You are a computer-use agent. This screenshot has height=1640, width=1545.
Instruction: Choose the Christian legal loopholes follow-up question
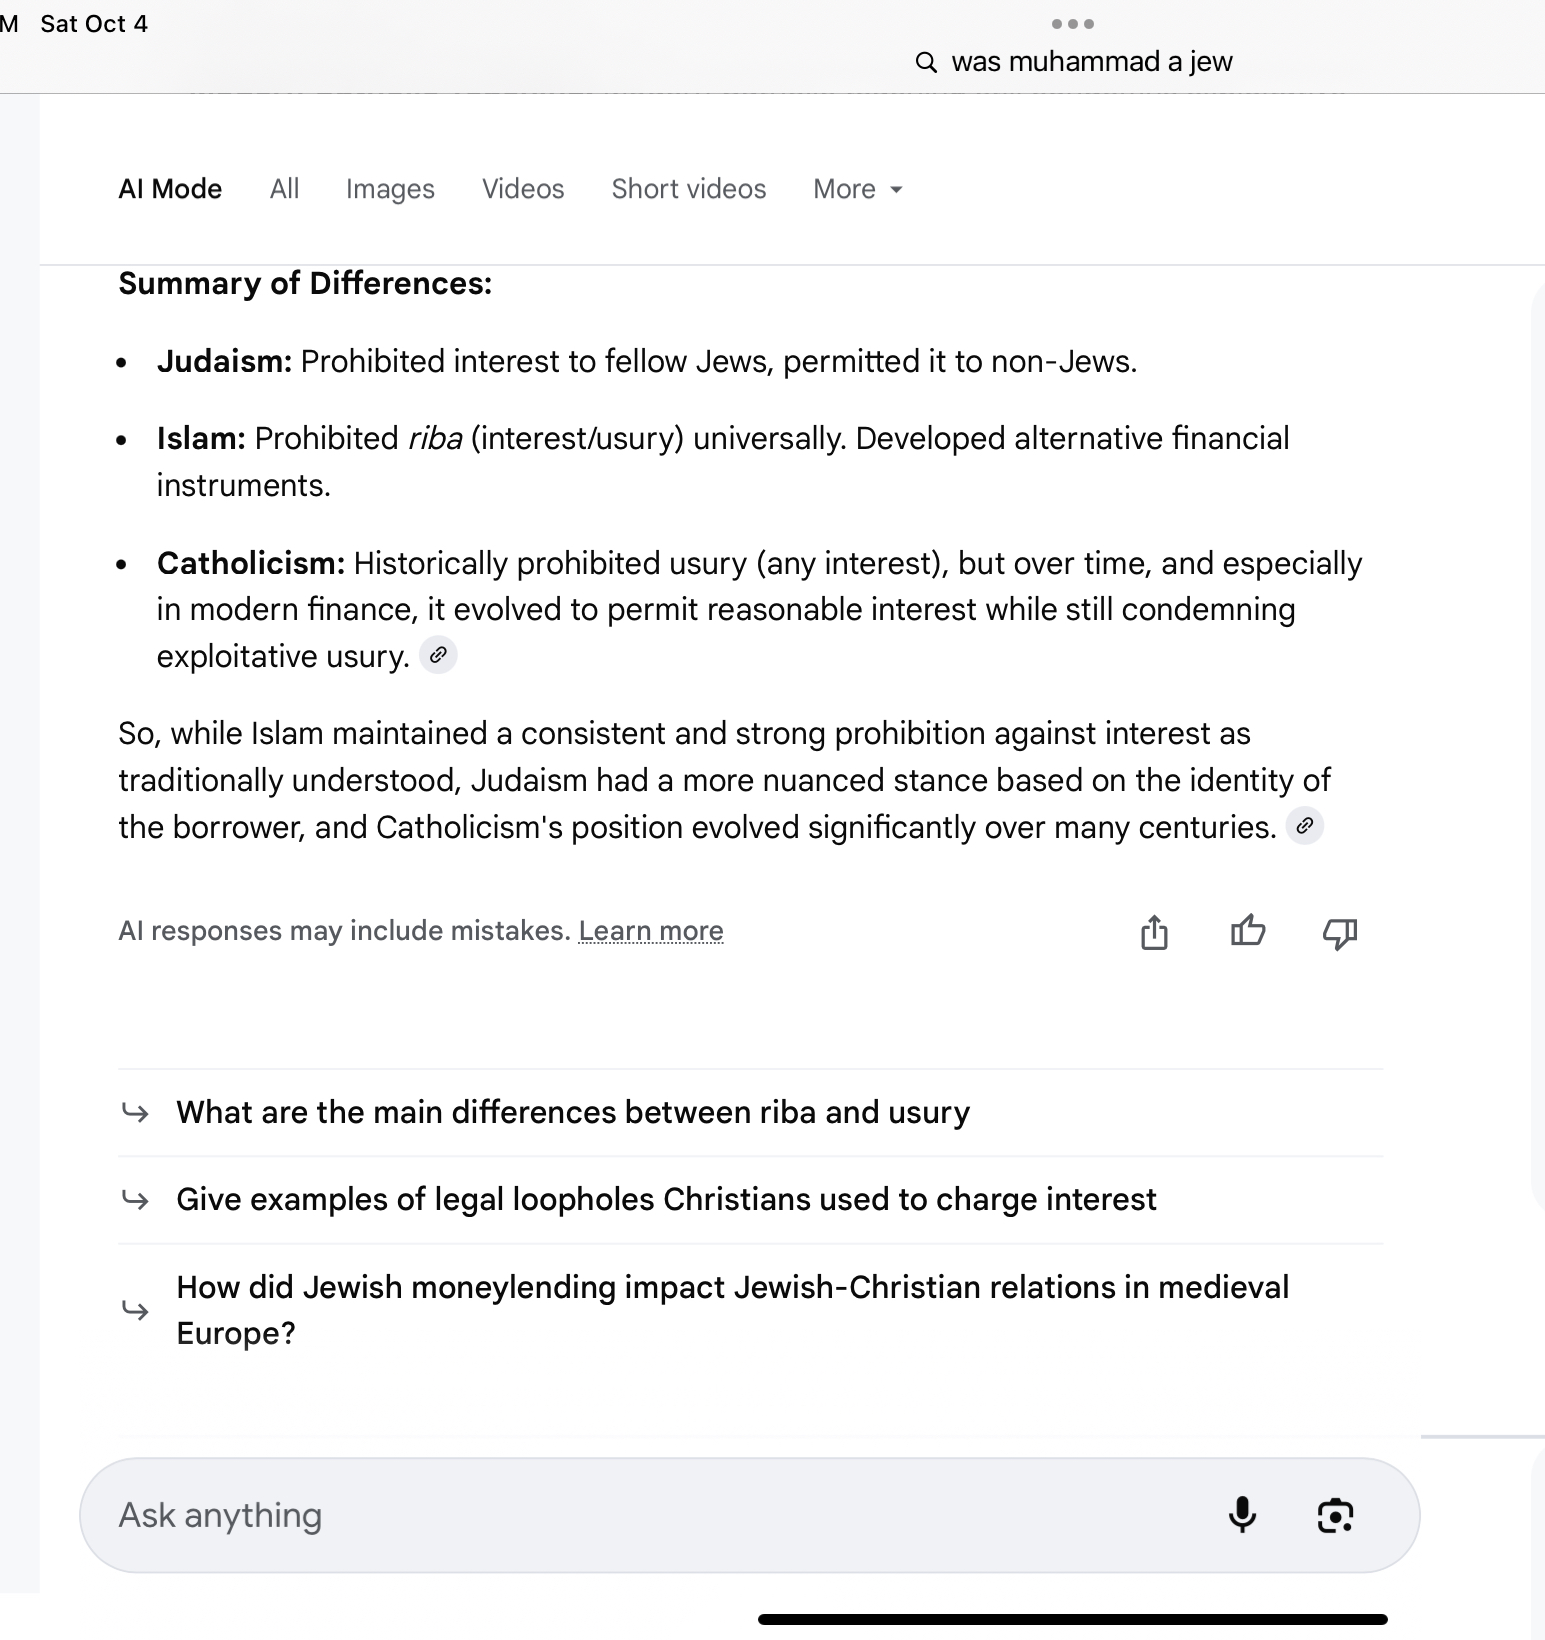pos(666,1199)
